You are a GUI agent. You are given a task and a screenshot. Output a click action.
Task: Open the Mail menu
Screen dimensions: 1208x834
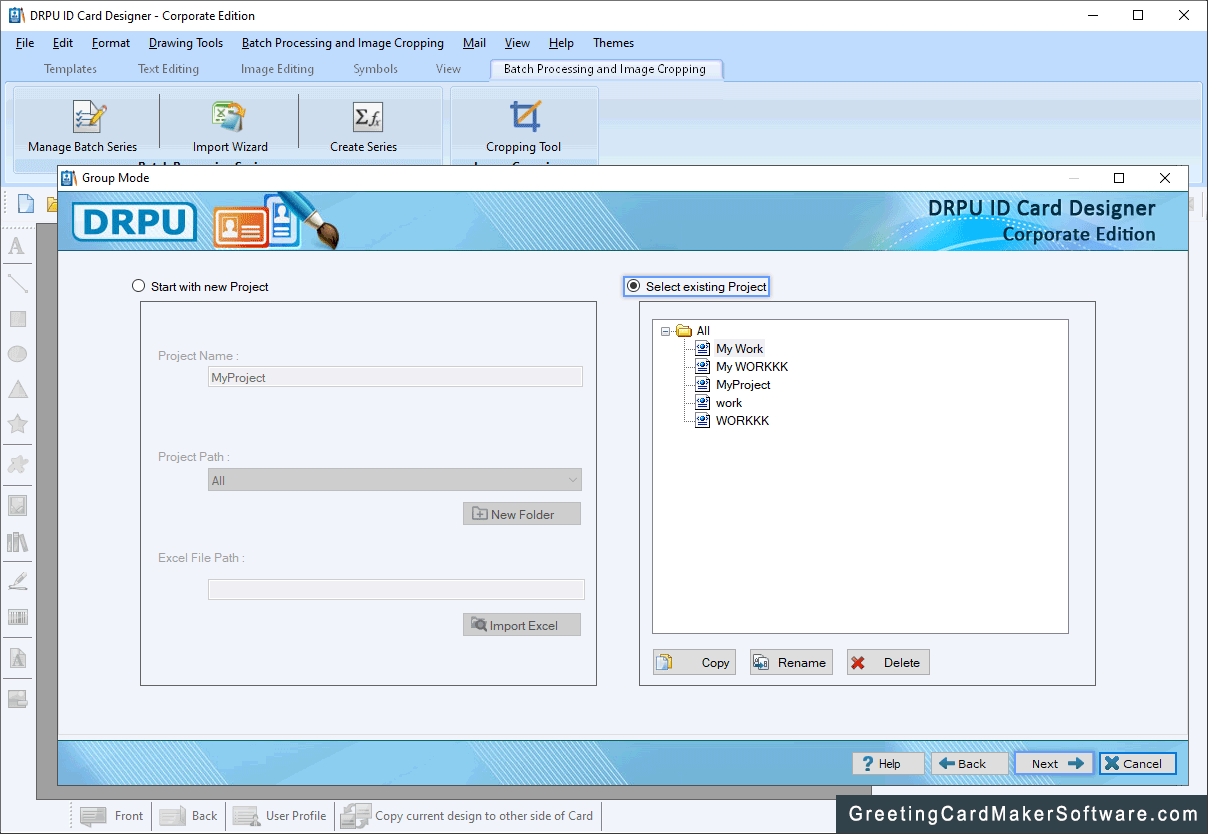click(x=475, y=43)
